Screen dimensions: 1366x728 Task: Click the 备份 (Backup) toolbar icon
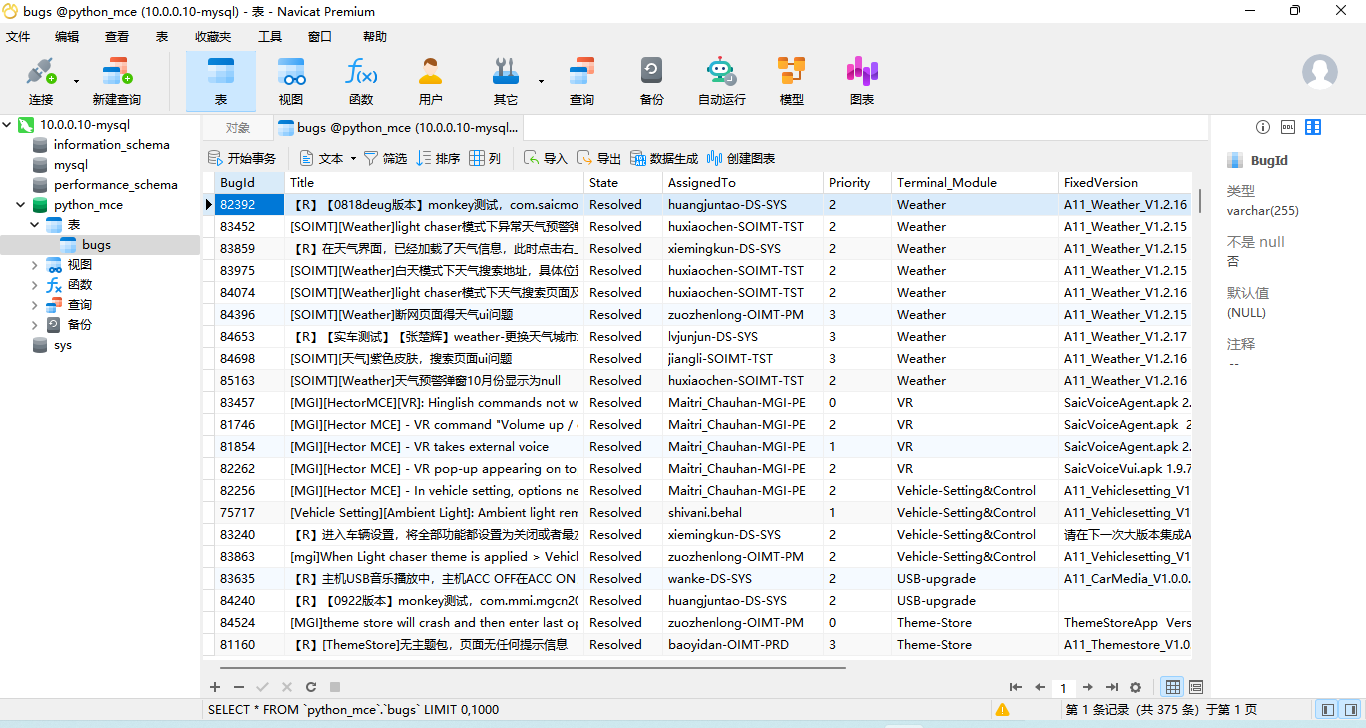tap(651, 80)
